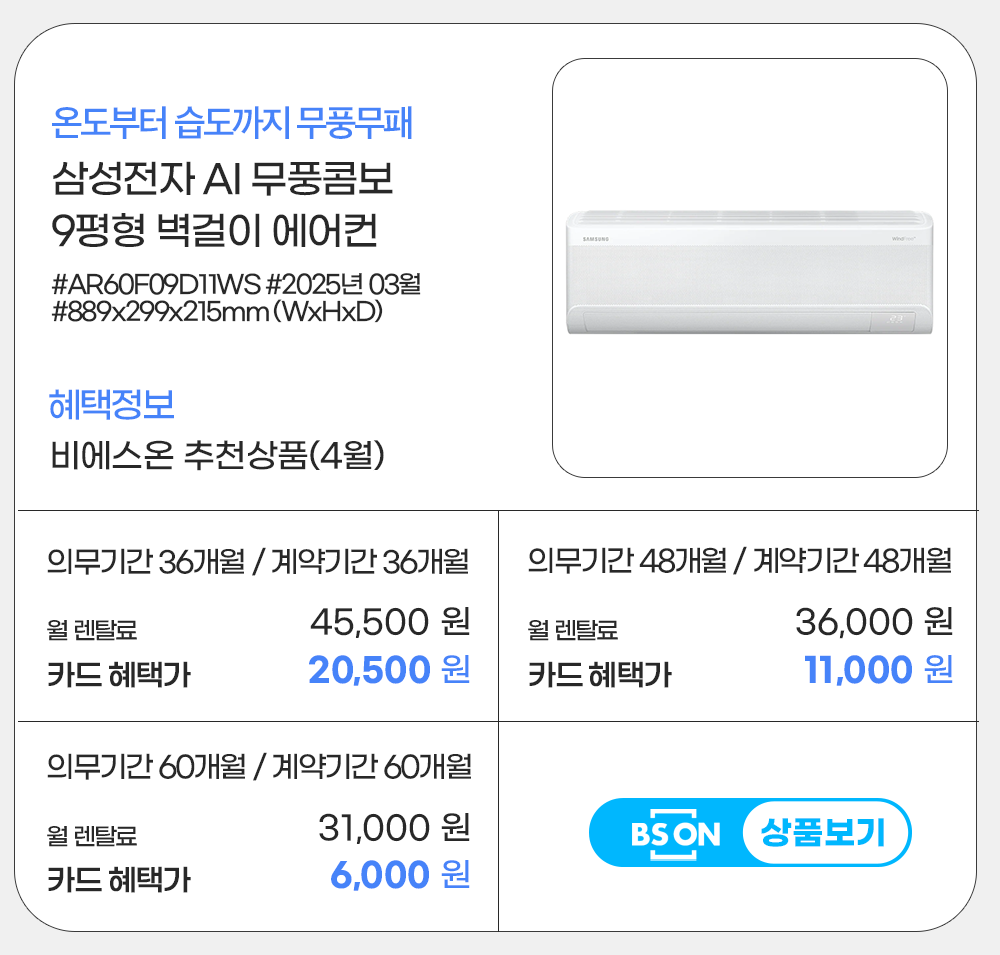1000x955 pixels.
Task: Select the 혜택정보 heading
Action: coord(112,404)
